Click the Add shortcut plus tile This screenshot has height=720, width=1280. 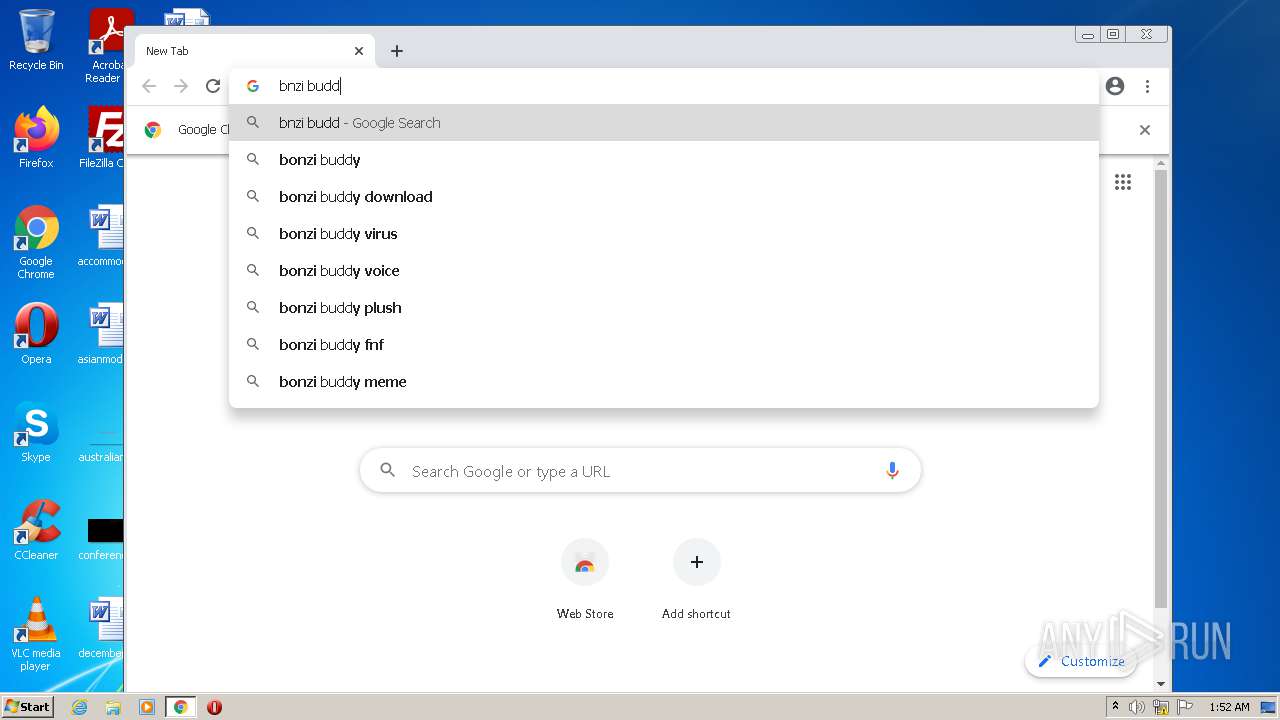(x=697, y=580)
